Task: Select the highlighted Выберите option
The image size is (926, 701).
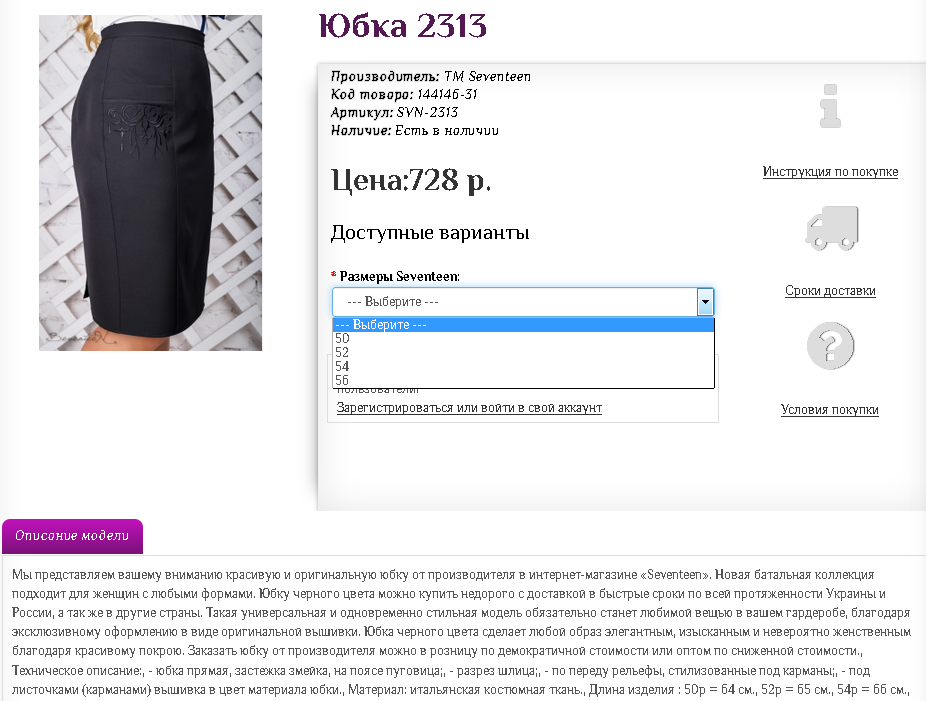Action: coord(523,325)
